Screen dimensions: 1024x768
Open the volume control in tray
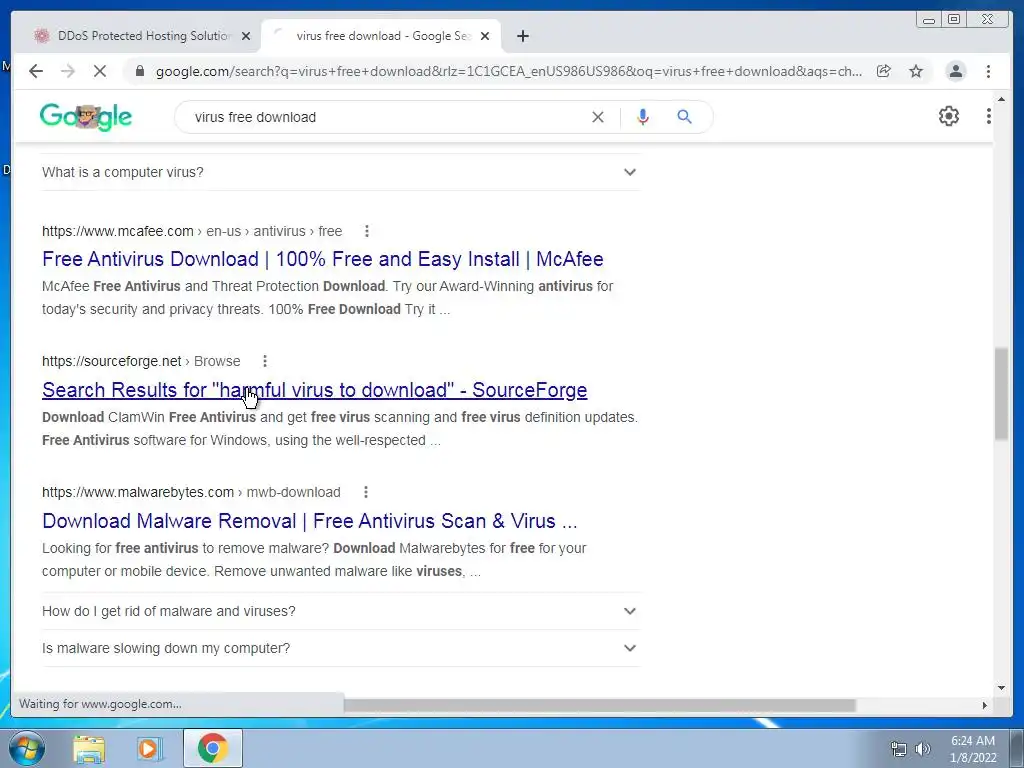(922, 749)
